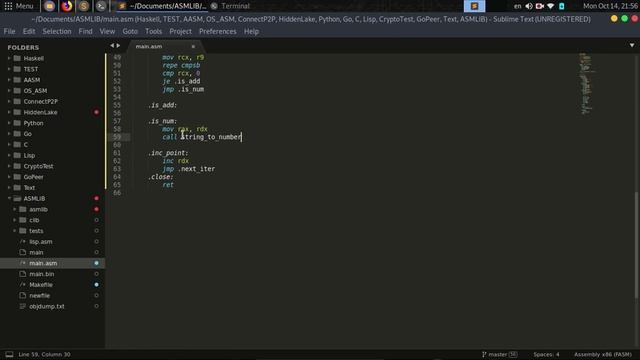Viewport: 640px width, 360px height.
Task: Open the tab list dropdown arrow
Action: pos(631,45)
